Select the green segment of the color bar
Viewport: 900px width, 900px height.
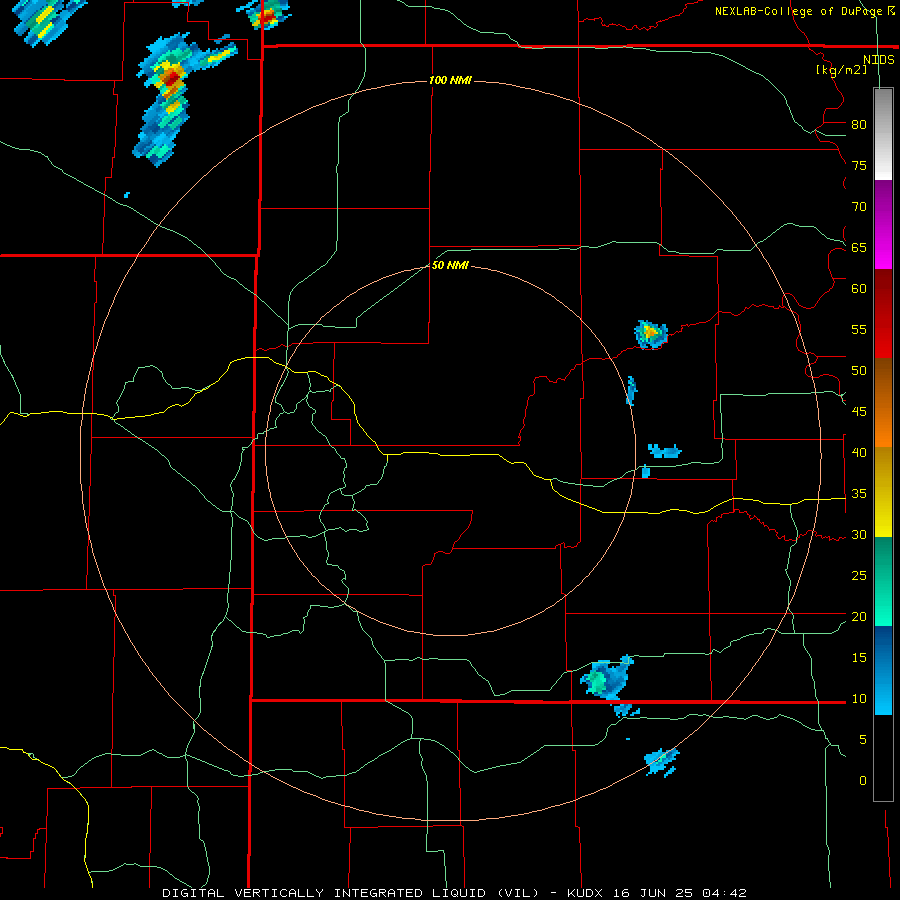click(x=883, y=581)
